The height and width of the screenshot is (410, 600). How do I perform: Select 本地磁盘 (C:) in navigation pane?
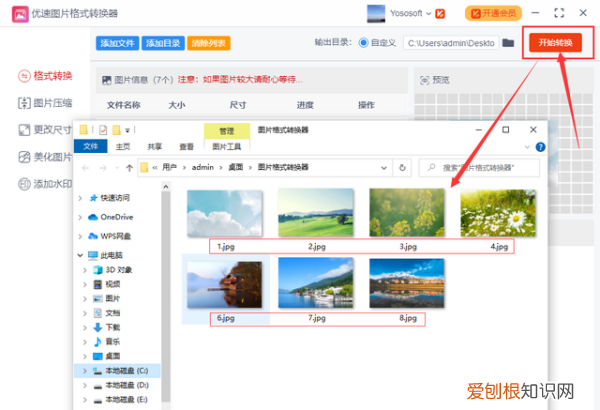(x=121, y=371)
